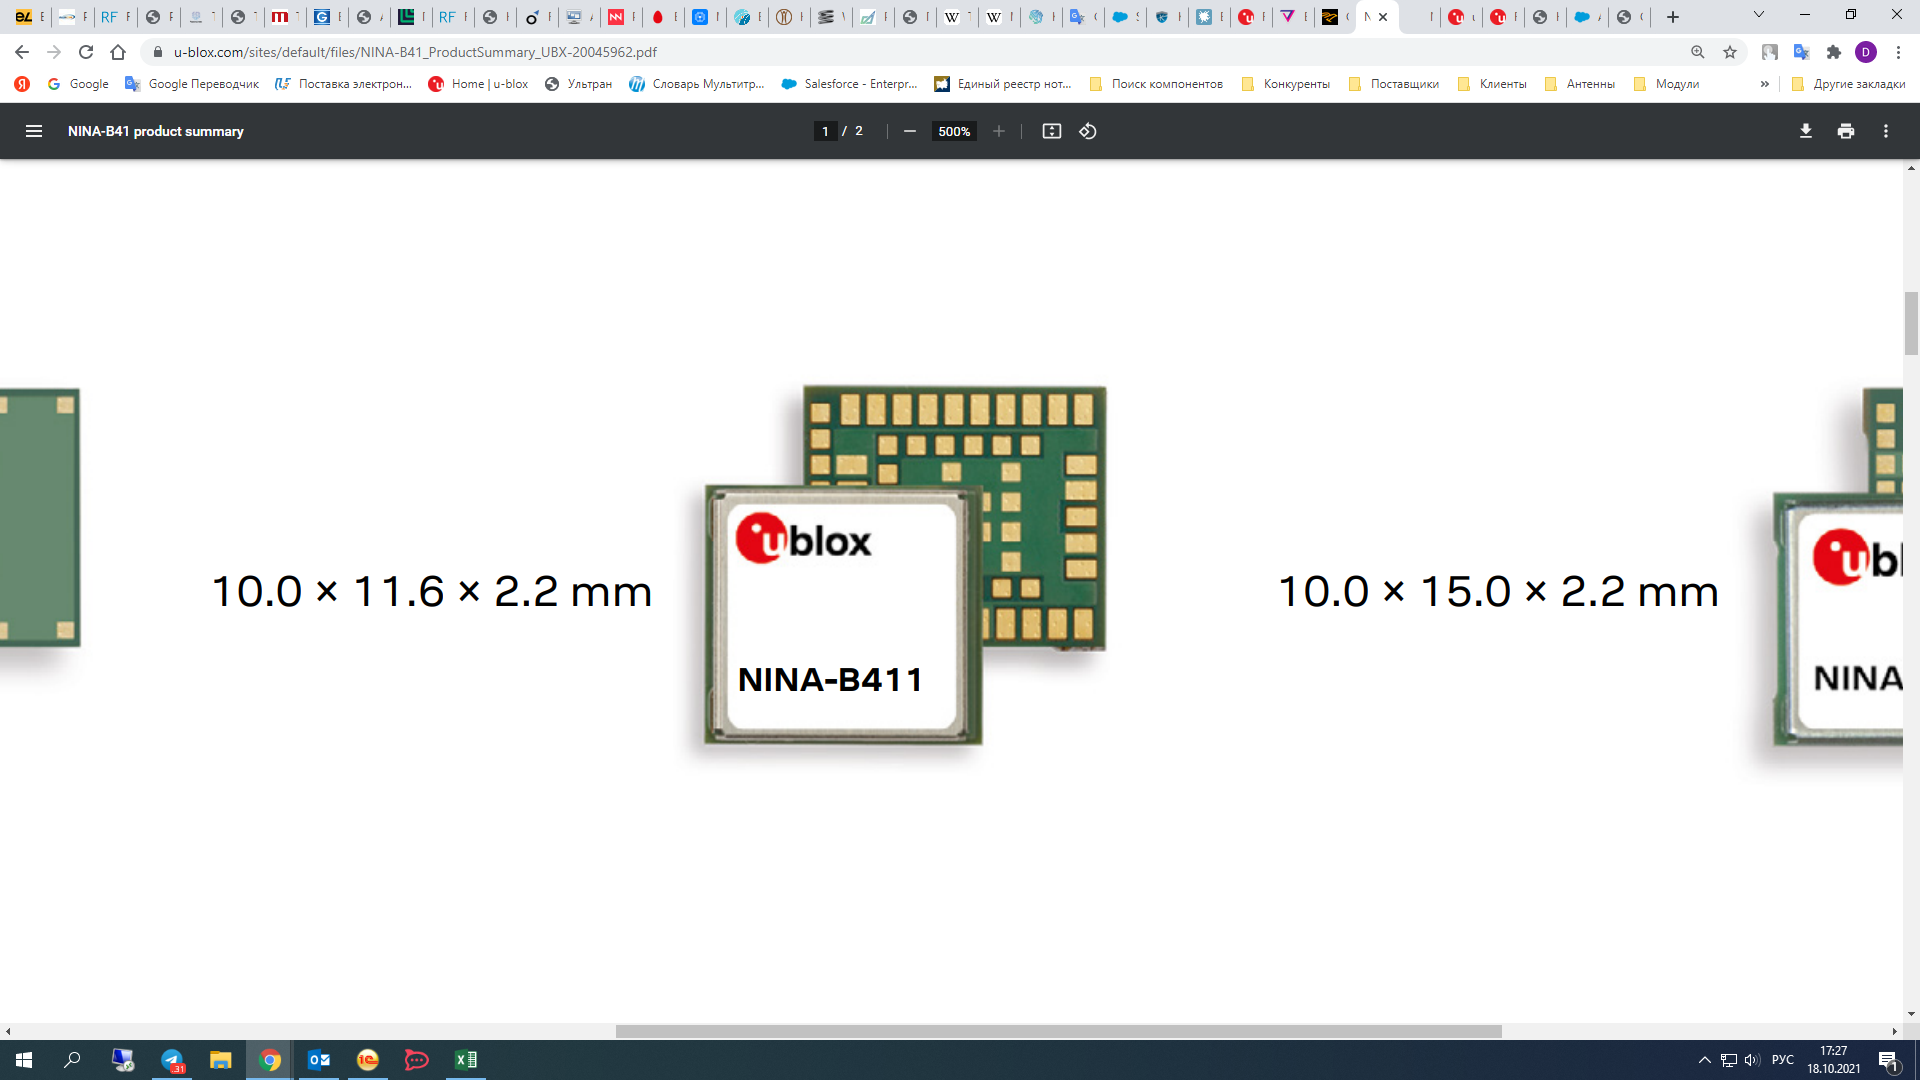The image size is (1920, 1080).
Task: Open the purple D profile avatar
Action: tap(1866, 52)
